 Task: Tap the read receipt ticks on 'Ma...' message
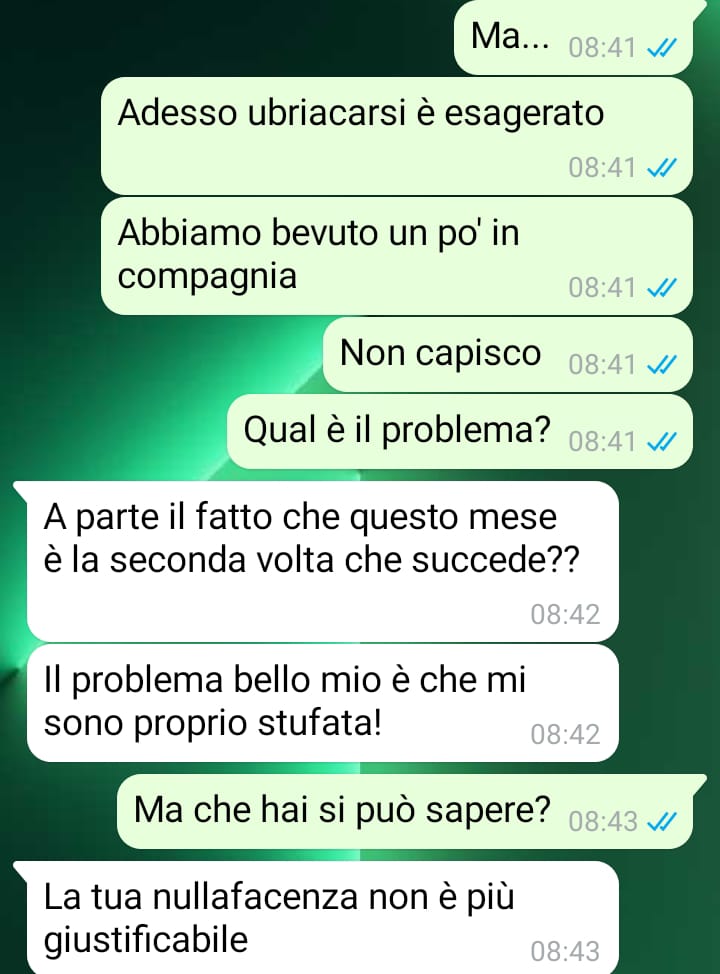662,48
